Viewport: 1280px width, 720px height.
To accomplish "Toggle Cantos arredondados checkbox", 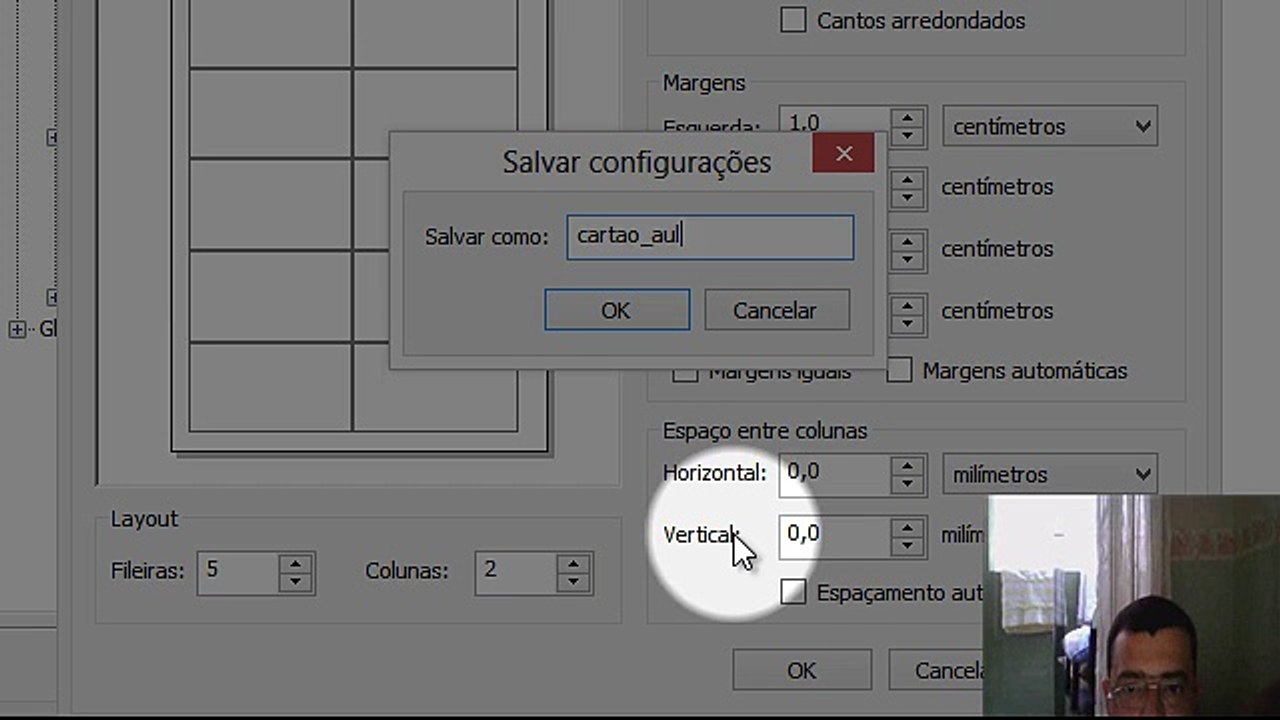I will click(793, 20).
